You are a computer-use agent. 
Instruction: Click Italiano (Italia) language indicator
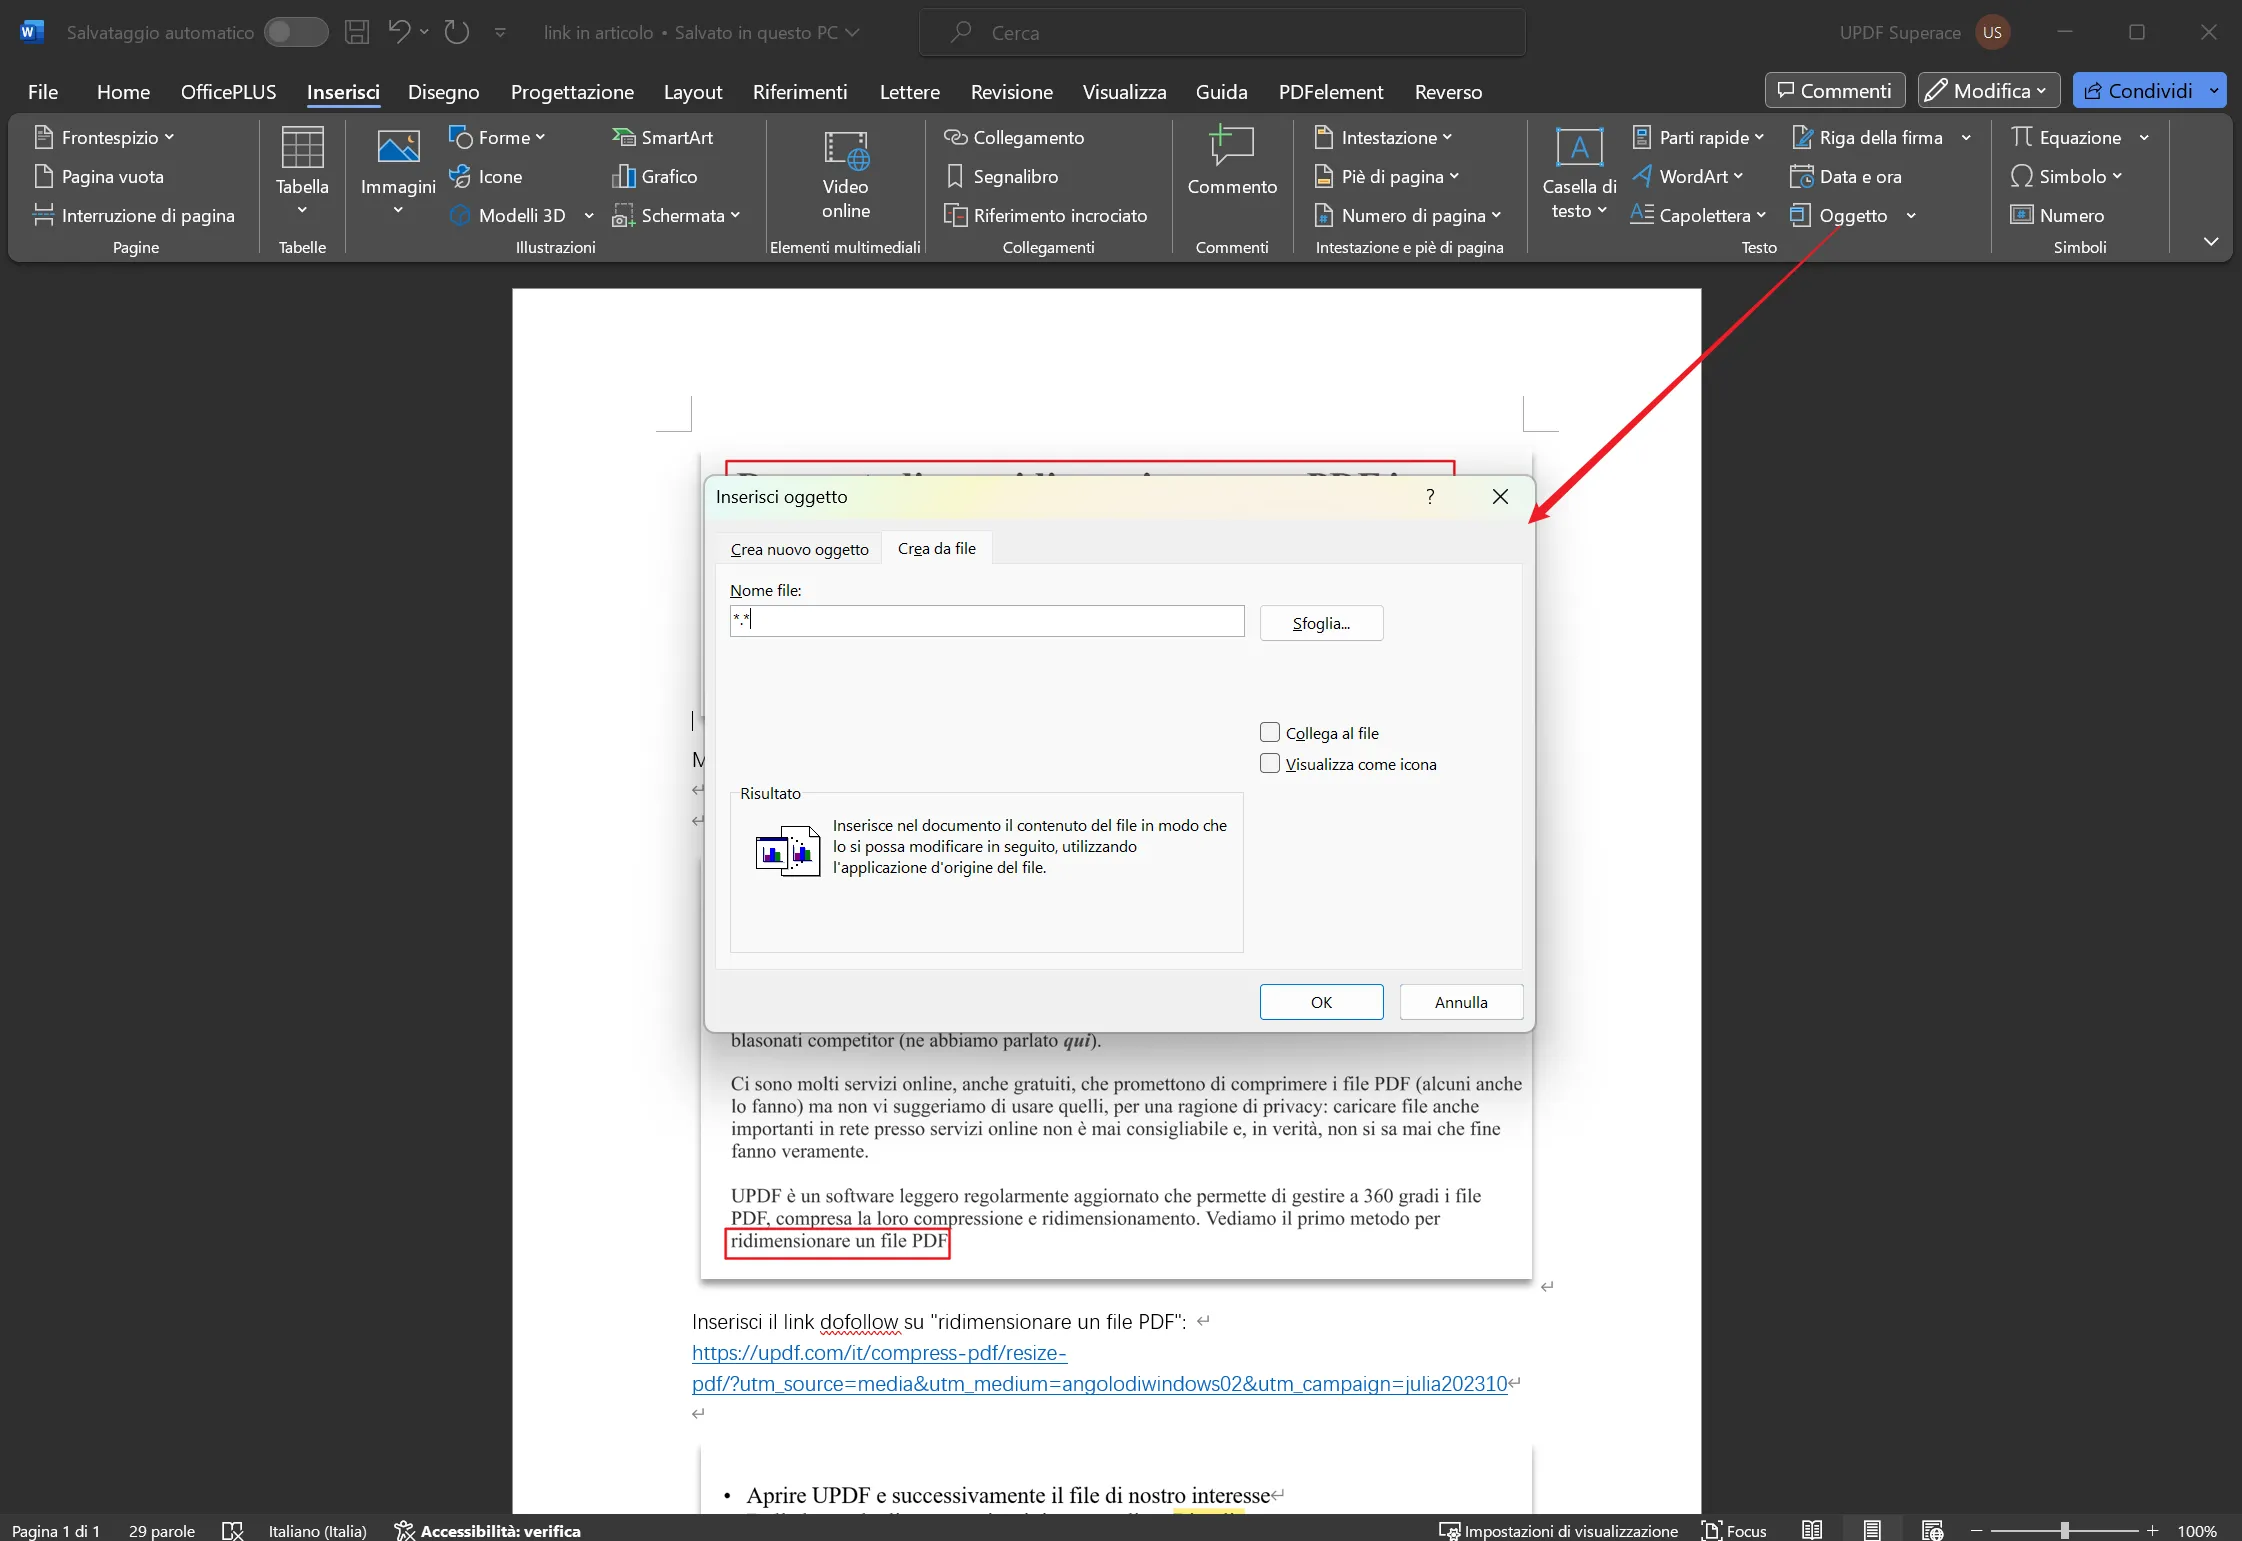(317, 1530)
